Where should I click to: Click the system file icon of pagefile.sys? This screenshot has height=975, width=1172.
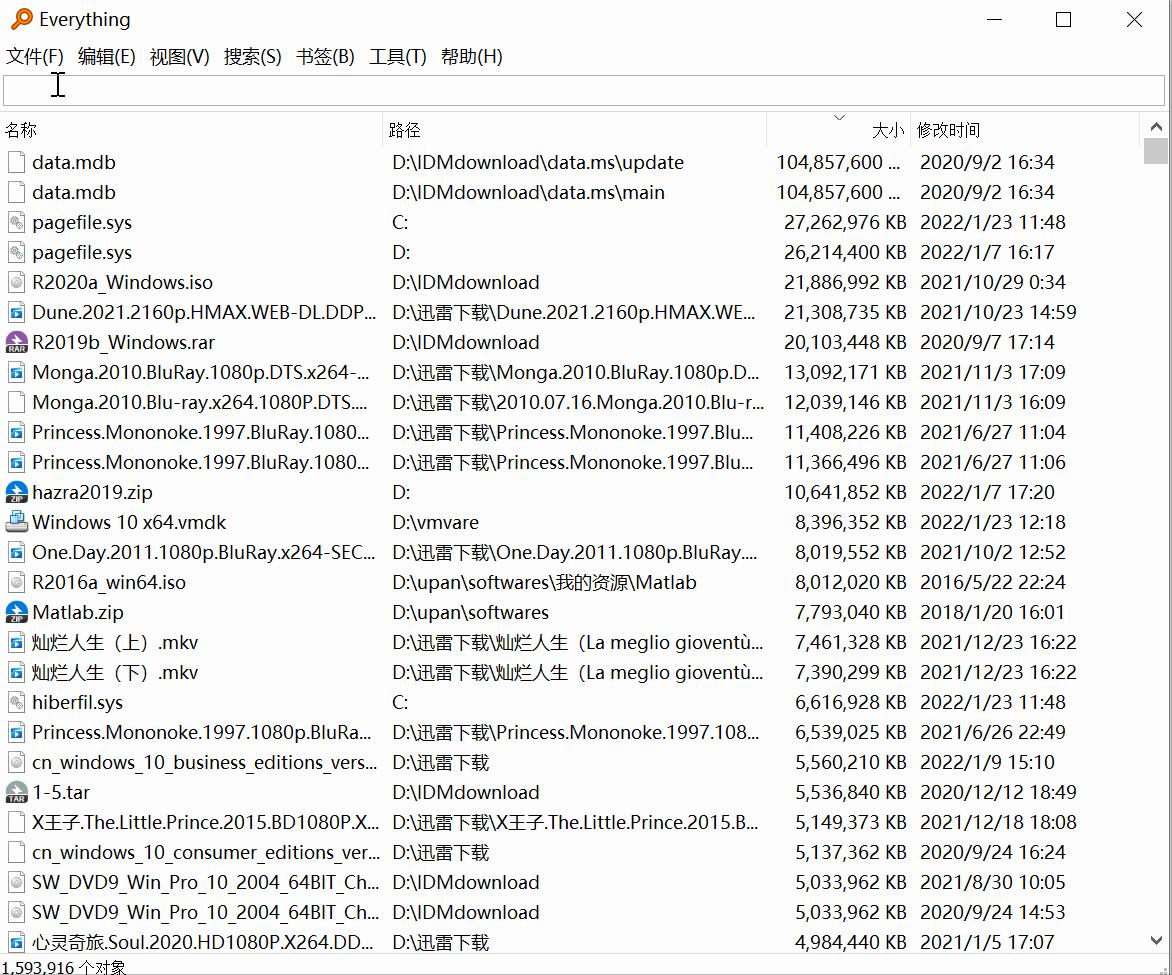[16, 222]
